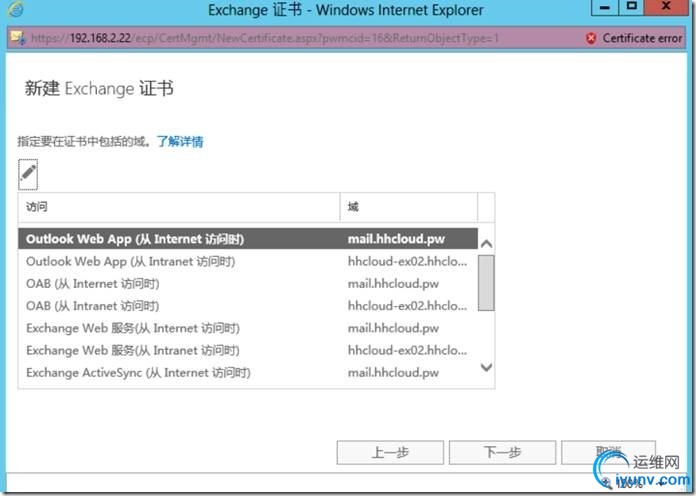
Task: Click the page icon in address bar
Action: 18,38
